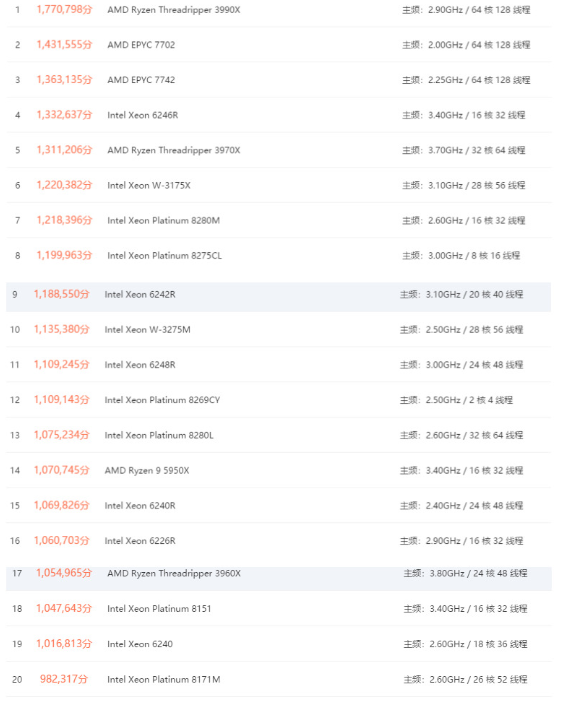This screenshot has height=705, width=561.
Task: Select AMD Ryzen Threadripper 3970X
Action: pos(174,150)
